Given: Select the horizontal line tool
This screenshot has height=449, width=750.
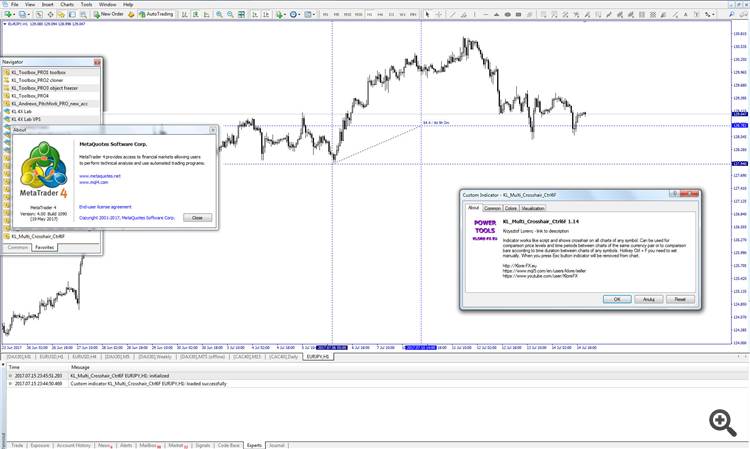Looking at the screenshot, I should tap(485, 14).
